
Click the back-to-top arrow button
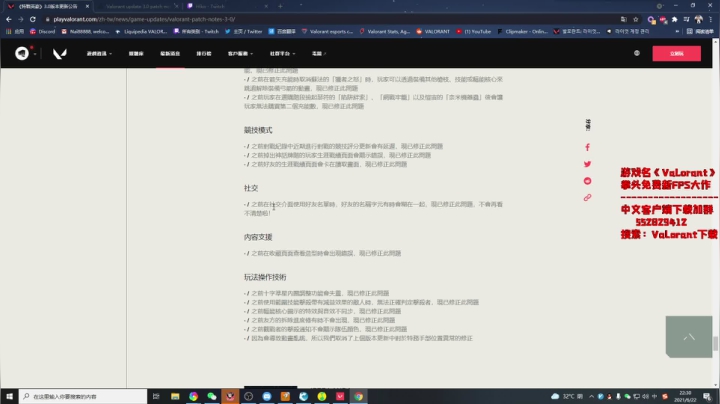tap(689, 337)
